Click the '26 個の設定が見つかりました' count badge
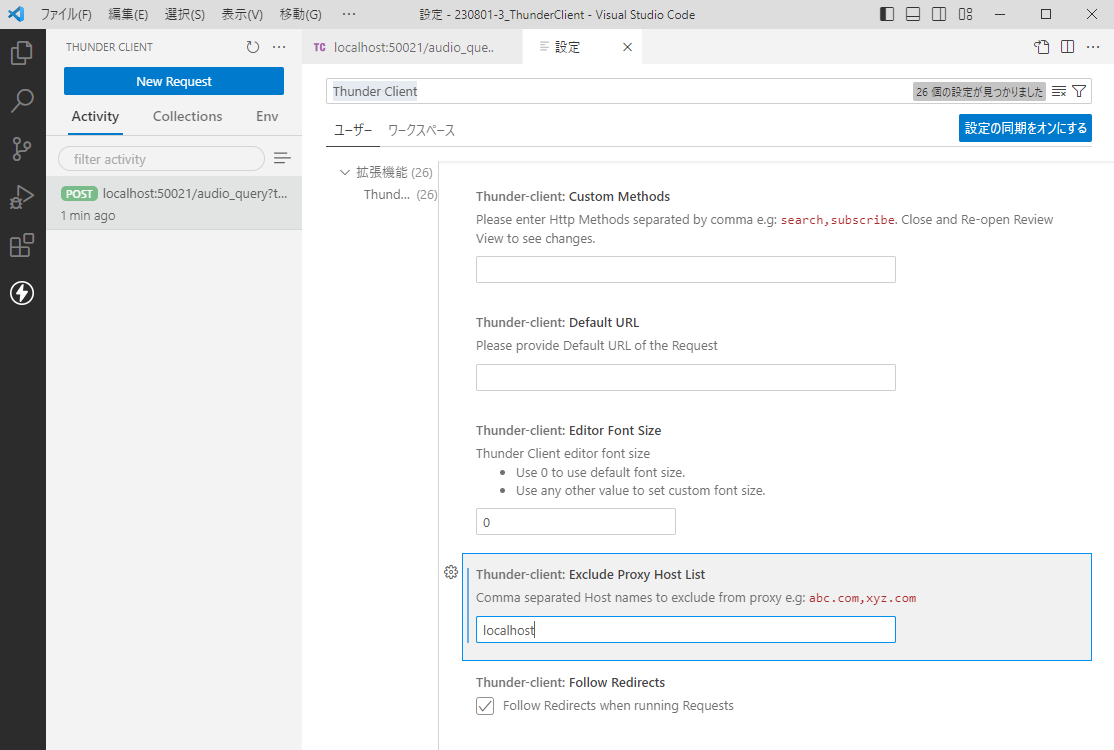This screenshot has width=1114, height=750. coord(979,92)
